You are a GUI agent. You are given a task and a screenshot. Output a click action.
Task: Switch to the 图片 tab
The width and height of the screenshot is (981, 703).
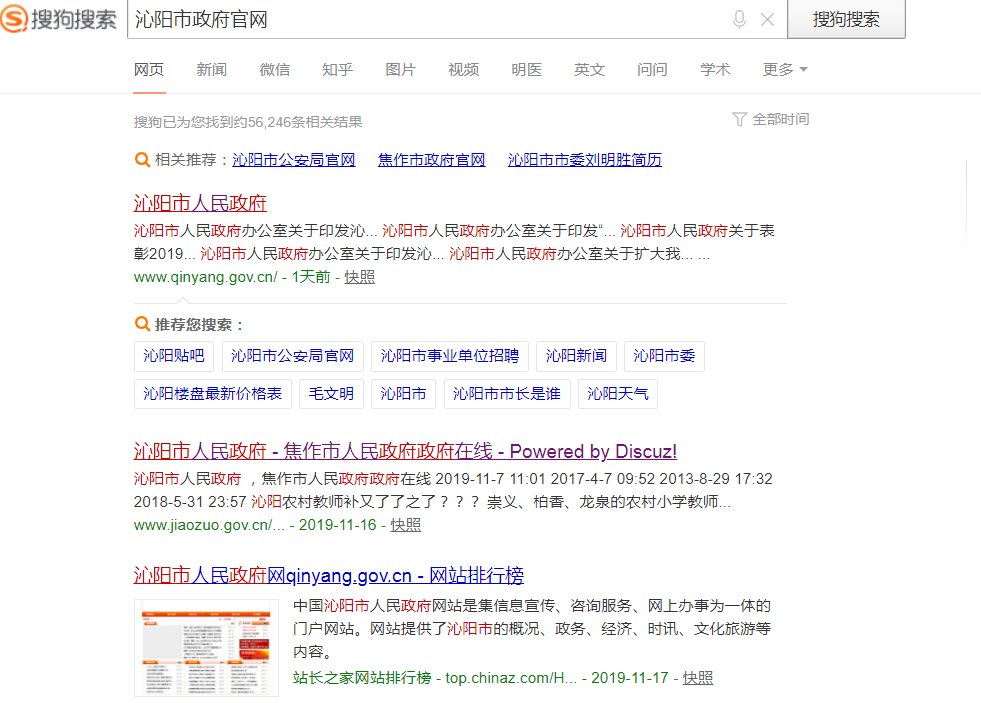click(x=400, y=69)
